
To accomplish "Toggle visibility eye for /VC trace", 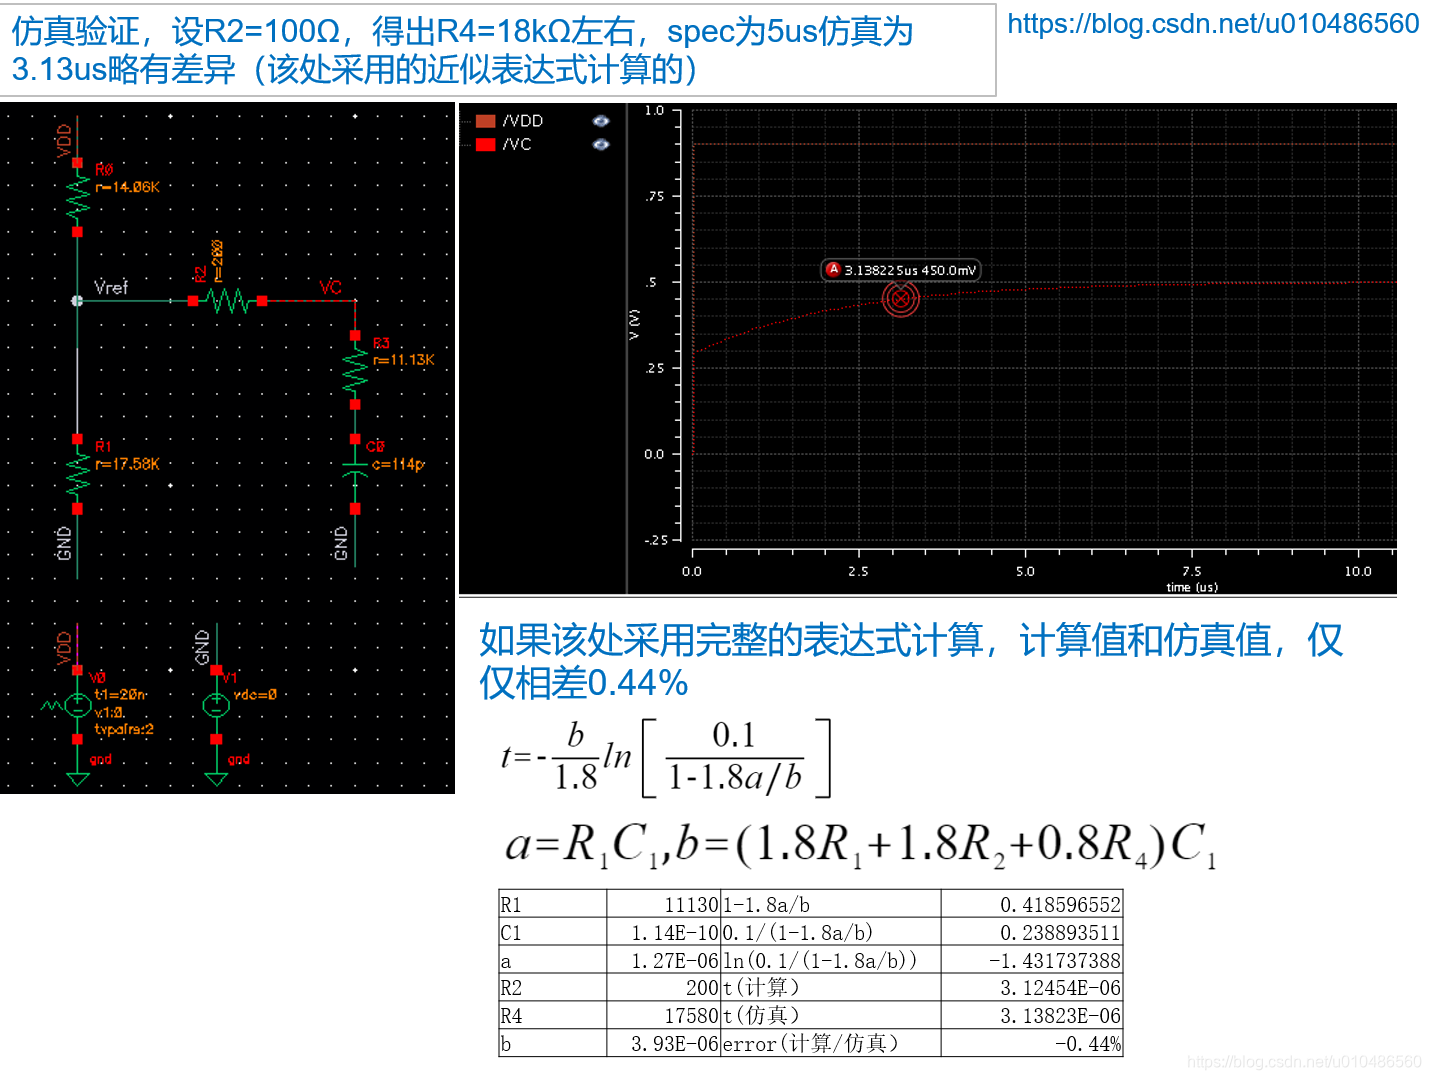I will (x=600, y=145).
